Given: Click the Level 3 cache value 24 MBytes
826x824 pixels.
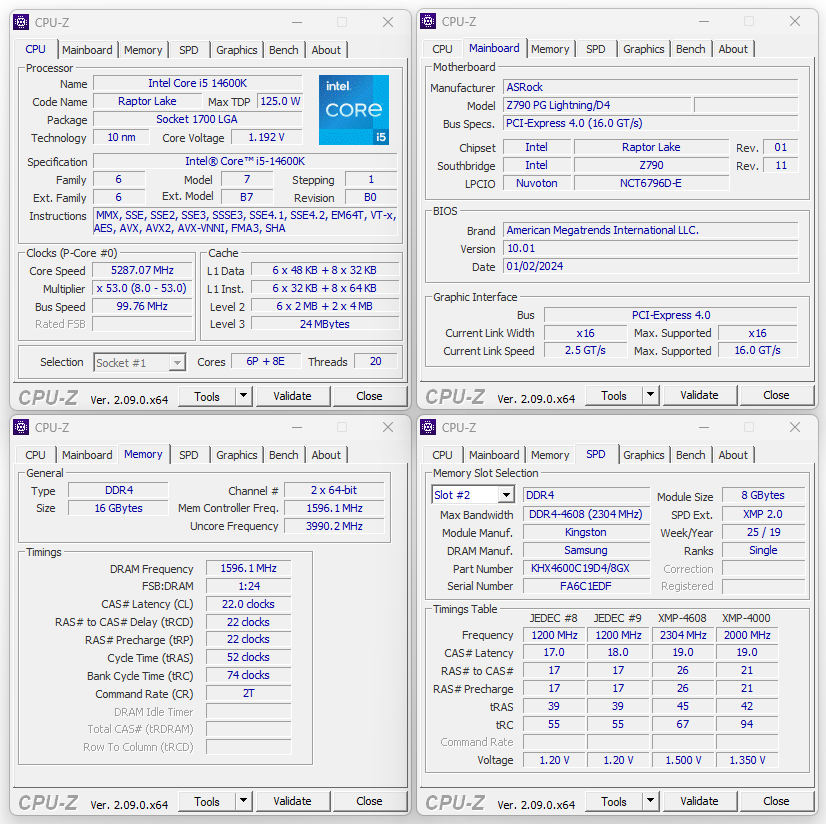Looking at the screenshot, I should (324, 324).
